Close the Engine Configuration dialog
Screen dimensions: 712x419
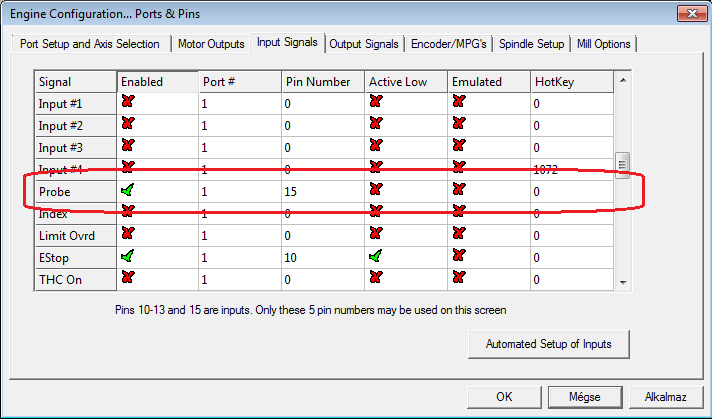(x=687, y=12)
